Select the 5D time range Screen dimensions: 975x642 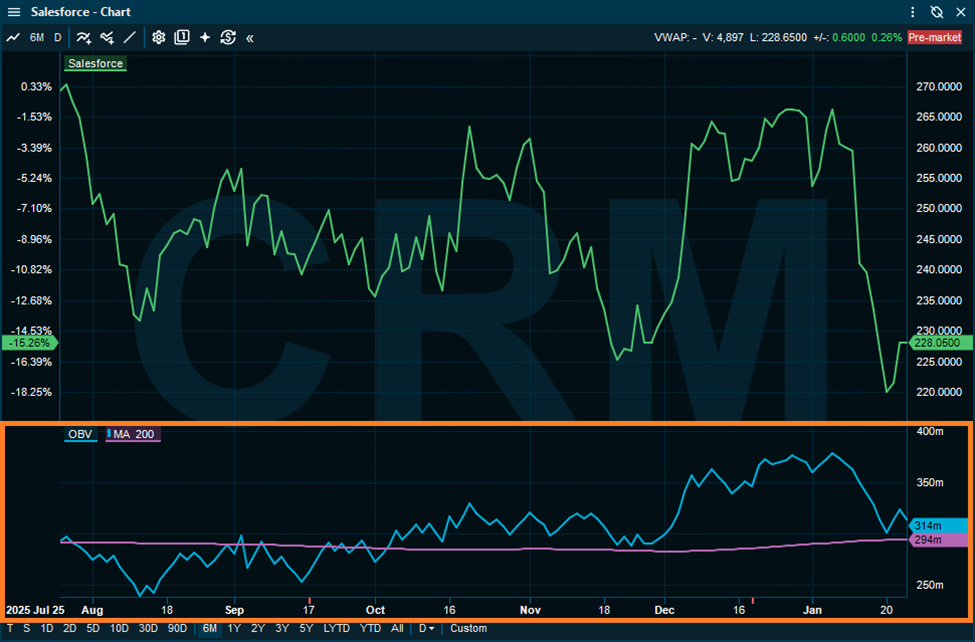(93, 628)
